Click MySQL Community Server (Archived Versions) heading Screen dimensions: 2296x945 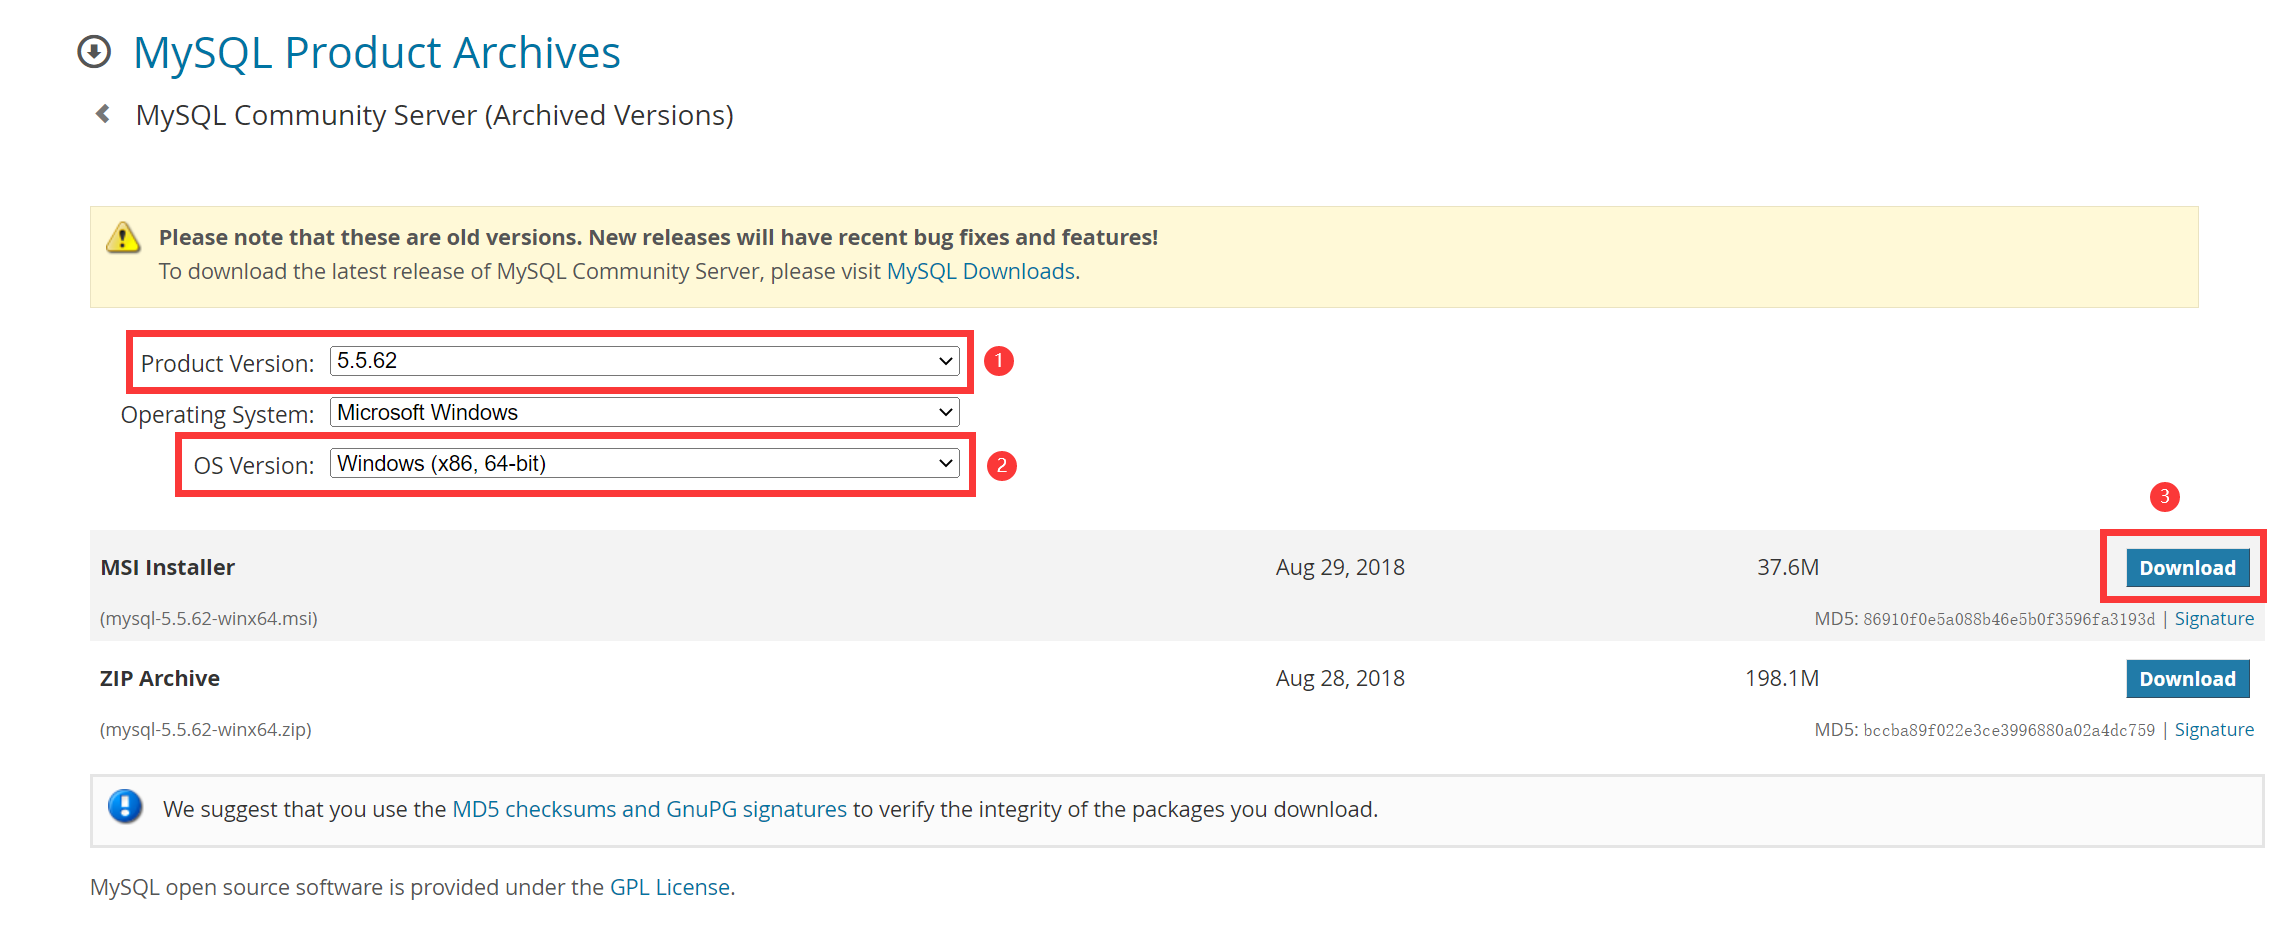pyautogui.click(x=434, y=115)
